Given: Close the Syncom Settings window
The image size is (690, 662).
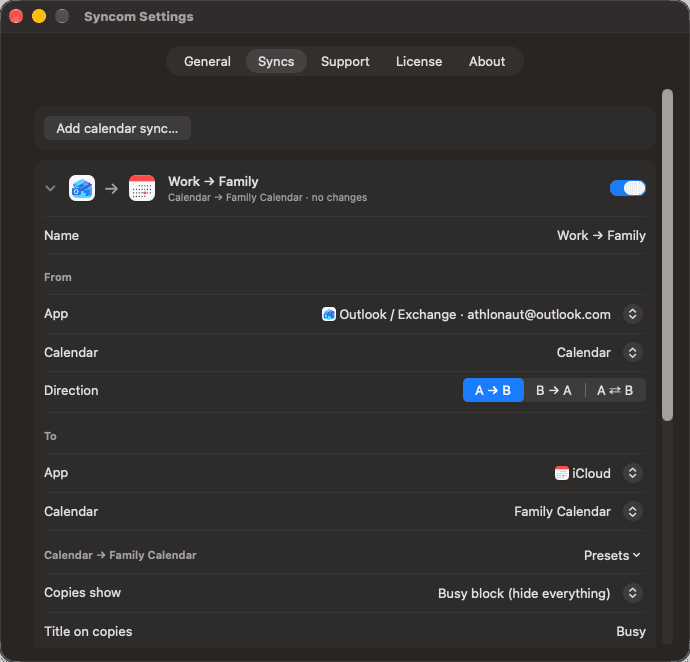Looking at the screenshot, I should pos(16,16).
